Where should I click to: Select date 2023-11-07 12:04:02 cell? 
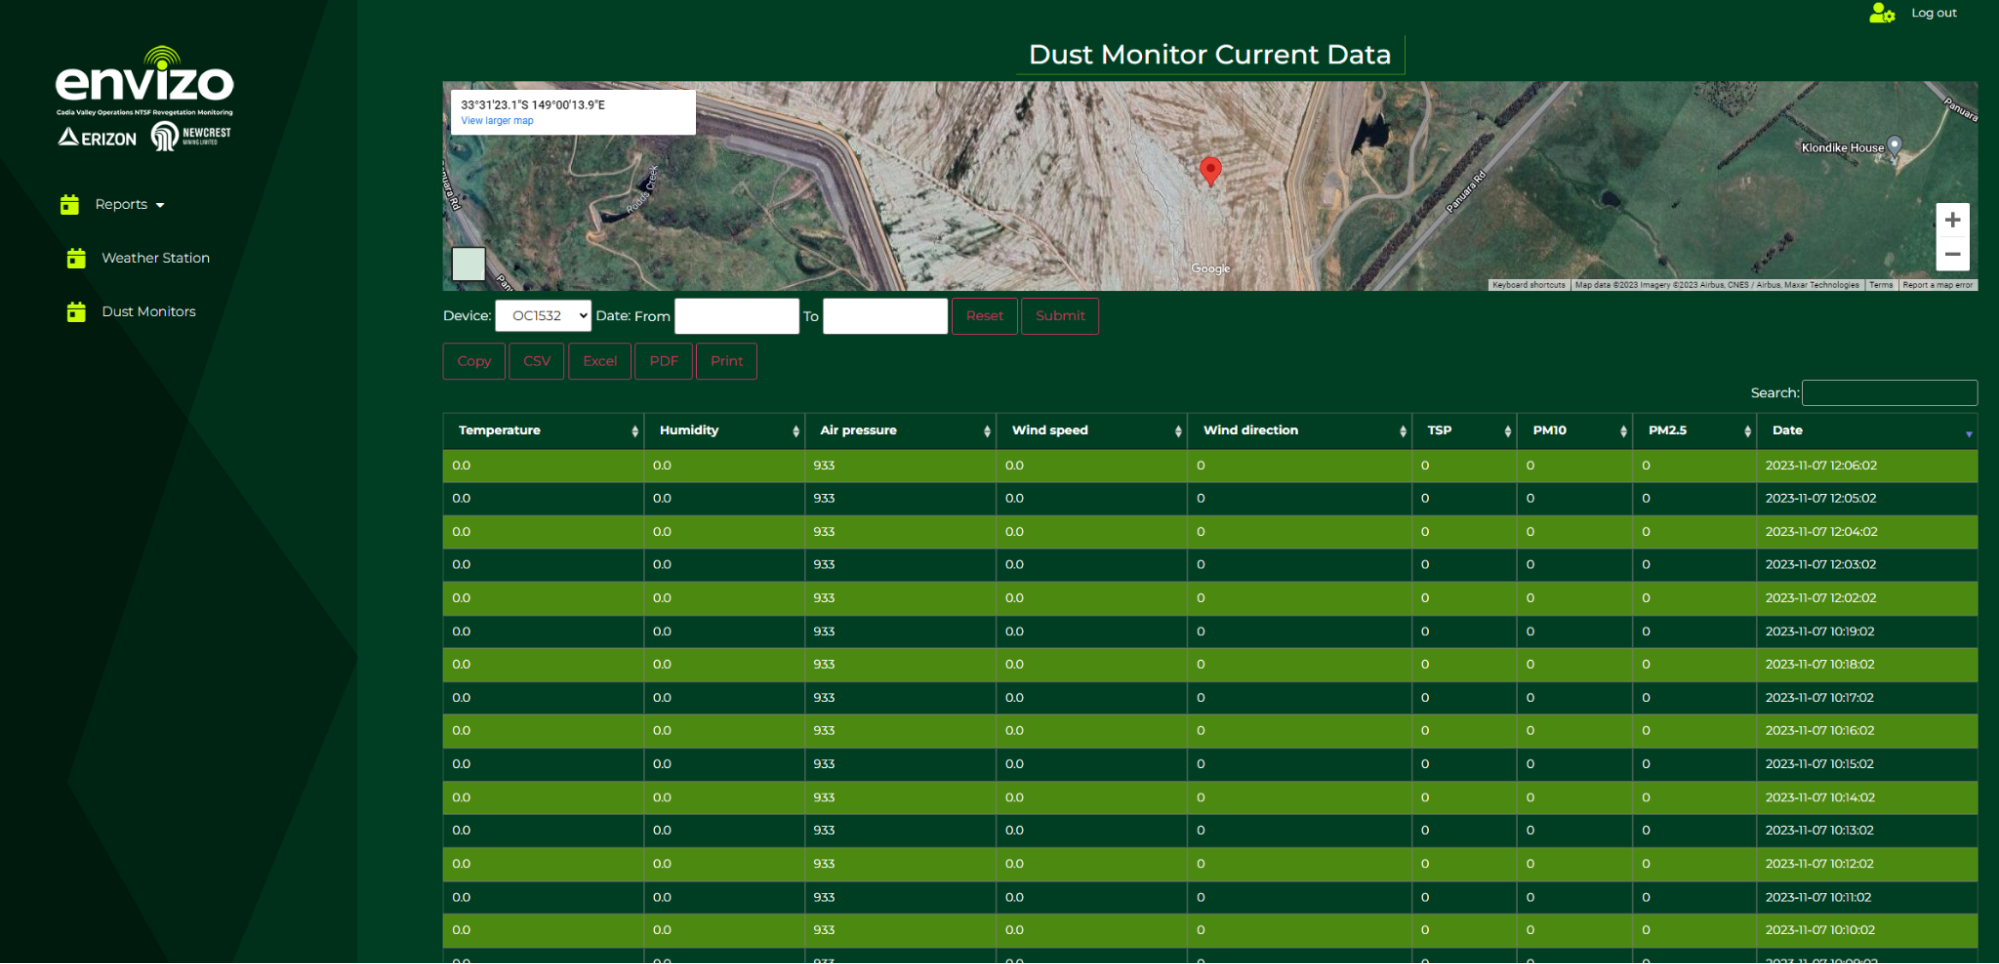(x=1867, y=532)
